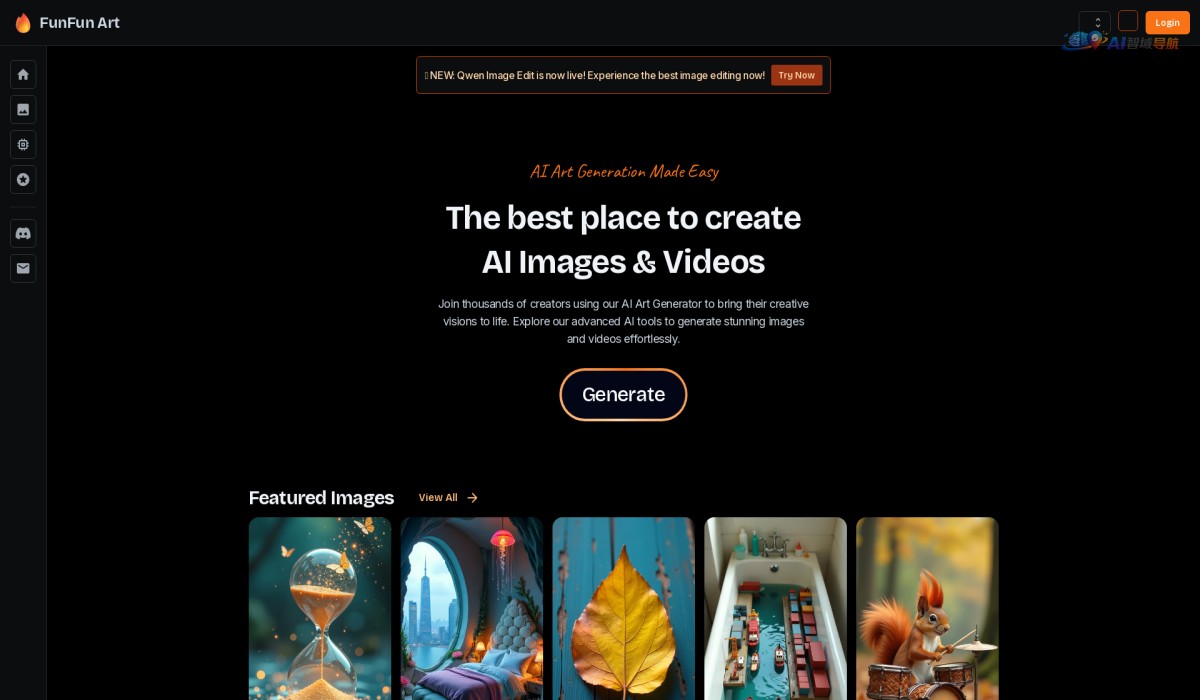
Task: Open the bathtub cargo ships thumbnail
Action: coord(775,608)
